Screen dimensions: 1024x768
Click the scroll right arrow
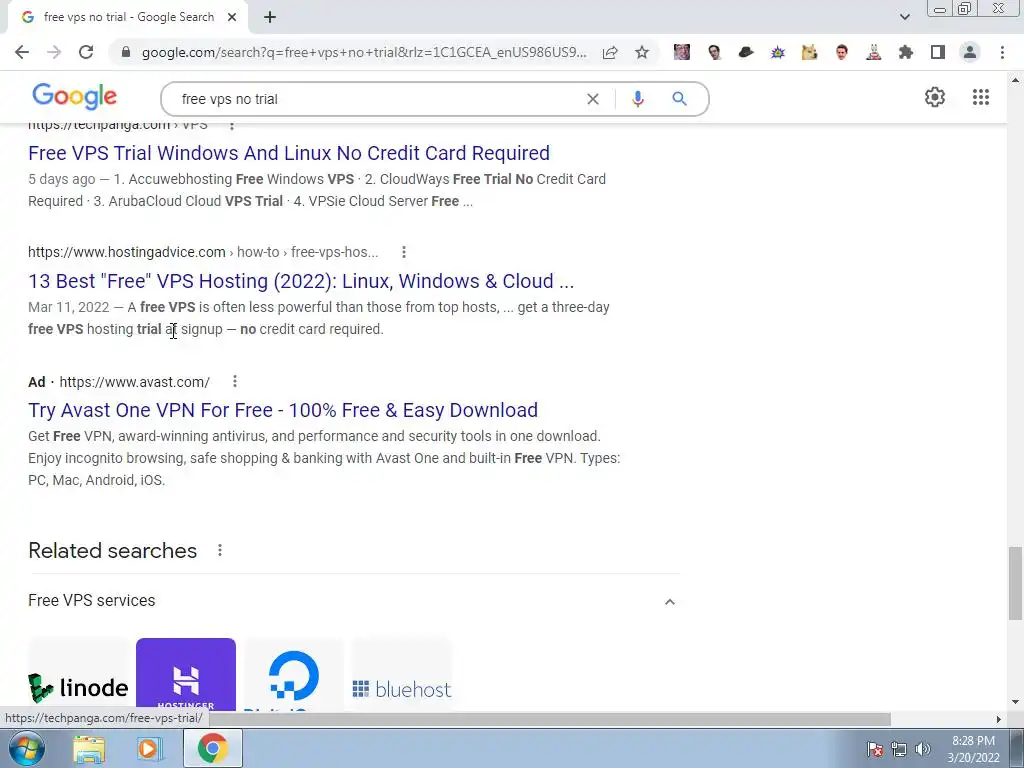[x=998, y=719]
